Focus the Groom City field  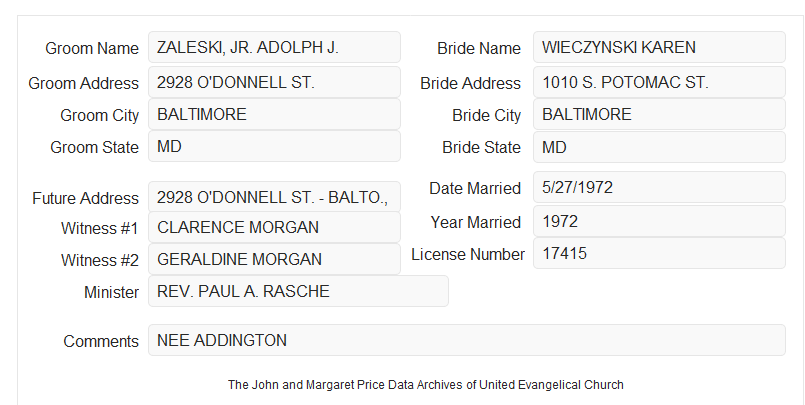[x=274, y=114]
